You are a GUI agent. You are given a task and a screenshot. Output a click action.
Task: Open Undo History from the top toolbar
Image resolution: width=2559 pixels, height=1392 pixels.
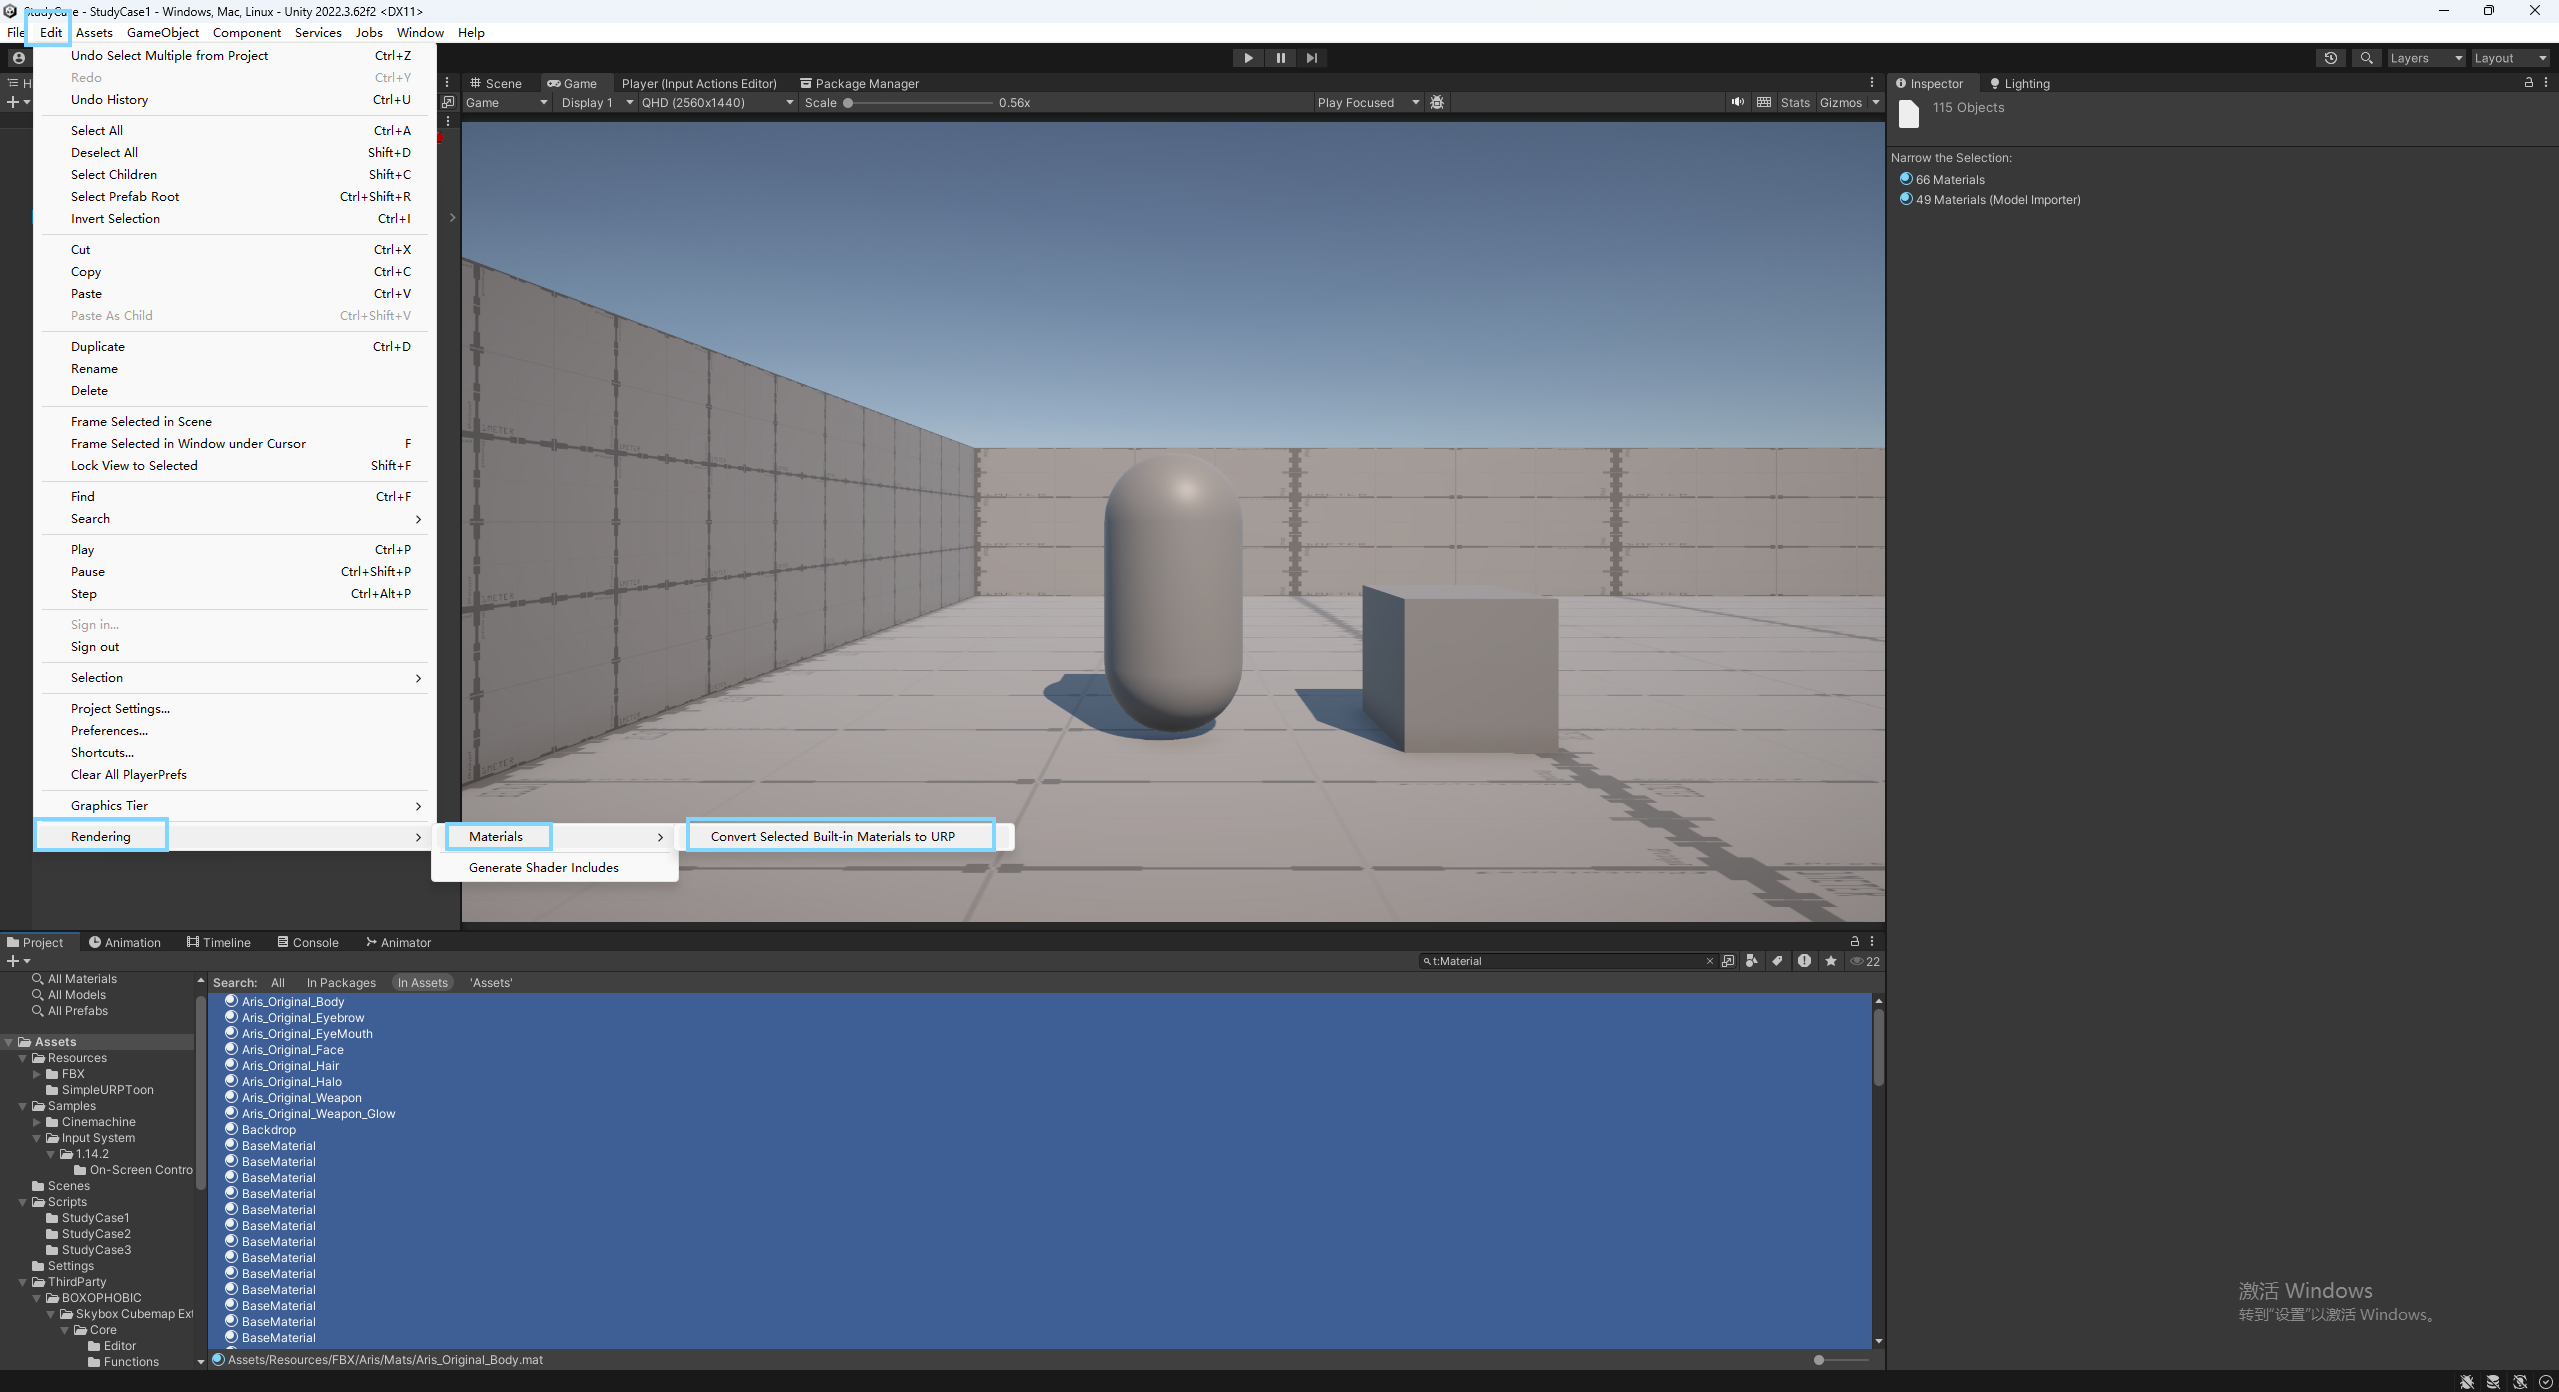[2330, 58]
